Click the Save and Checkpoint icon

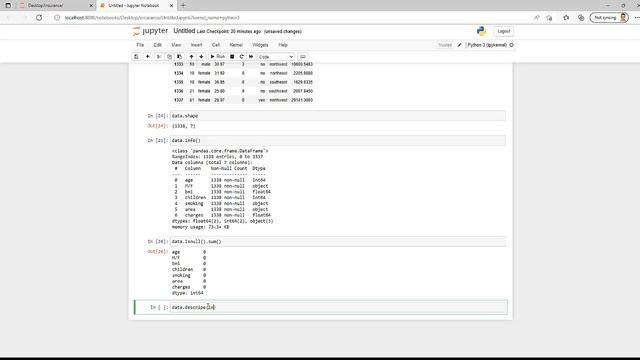point(136,57)
